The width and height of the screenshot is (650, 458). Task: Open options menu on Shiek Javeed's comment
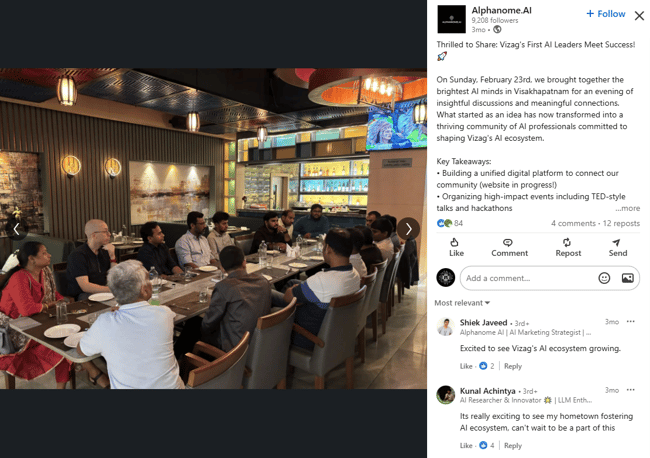click(631, 322)
